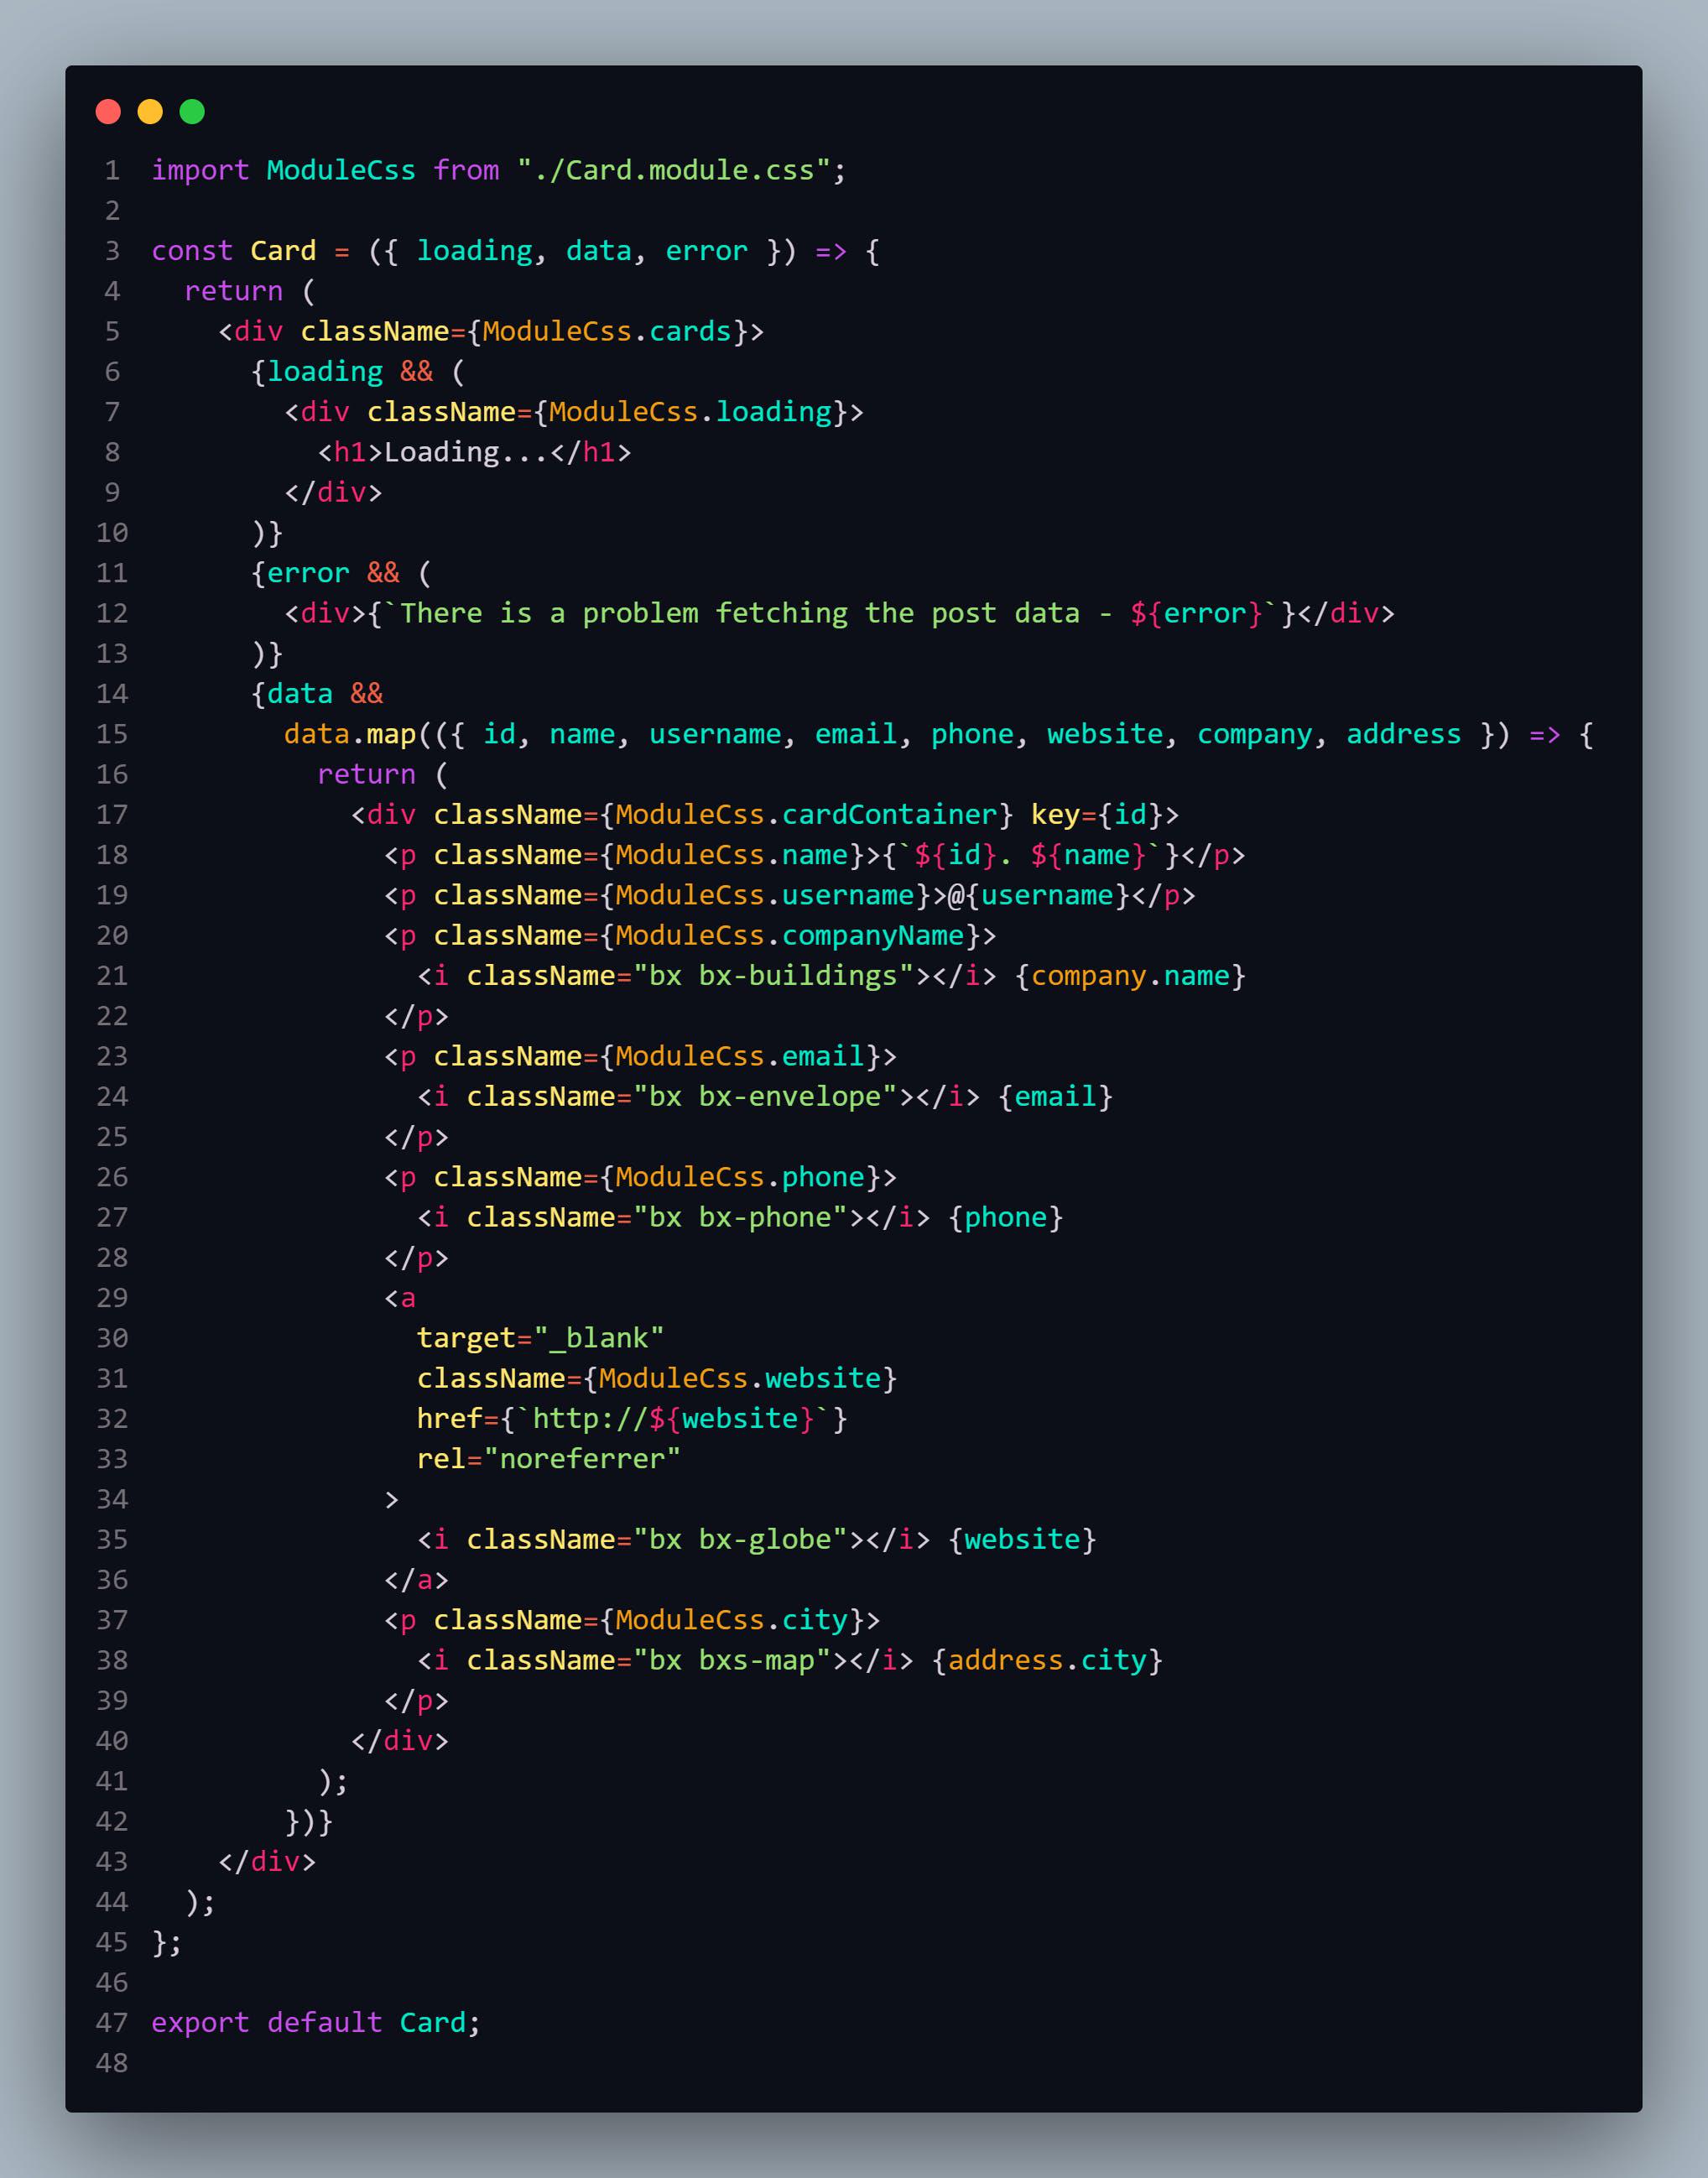1708x2178 pixels.
Task: Click the address parameter on line 15
Action: (x=1404, y=735)
